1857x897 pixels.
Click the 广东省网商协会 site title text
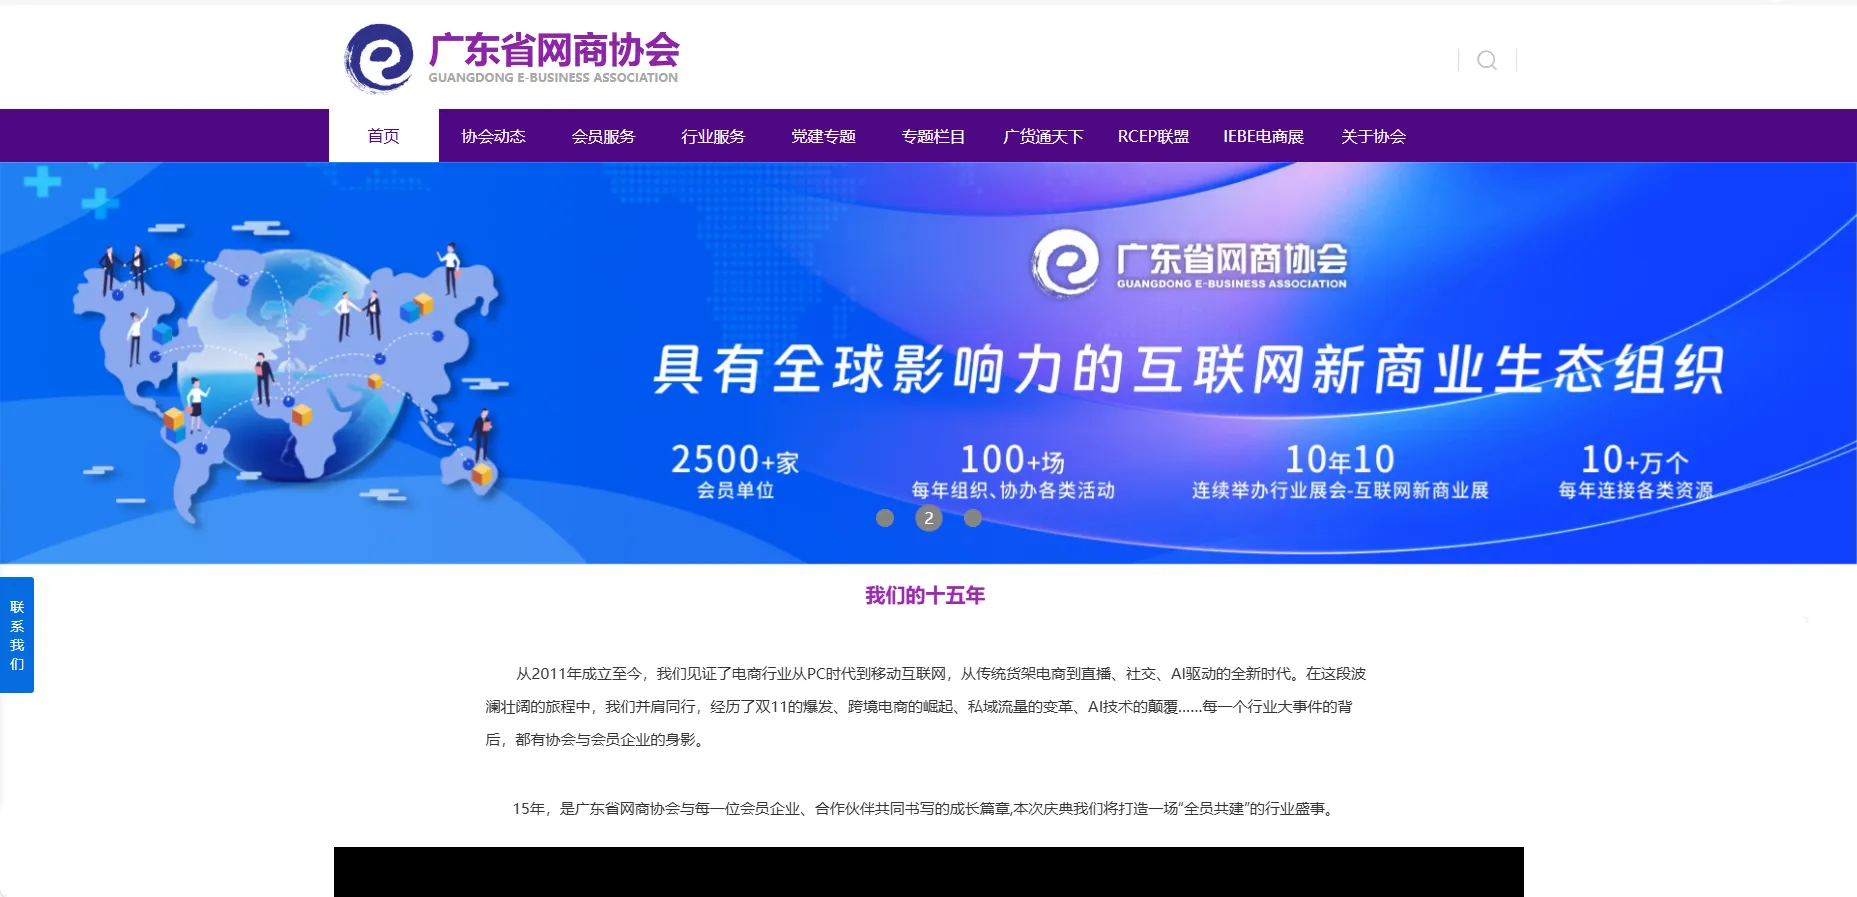pyautogui.click(x=554, y=50)
